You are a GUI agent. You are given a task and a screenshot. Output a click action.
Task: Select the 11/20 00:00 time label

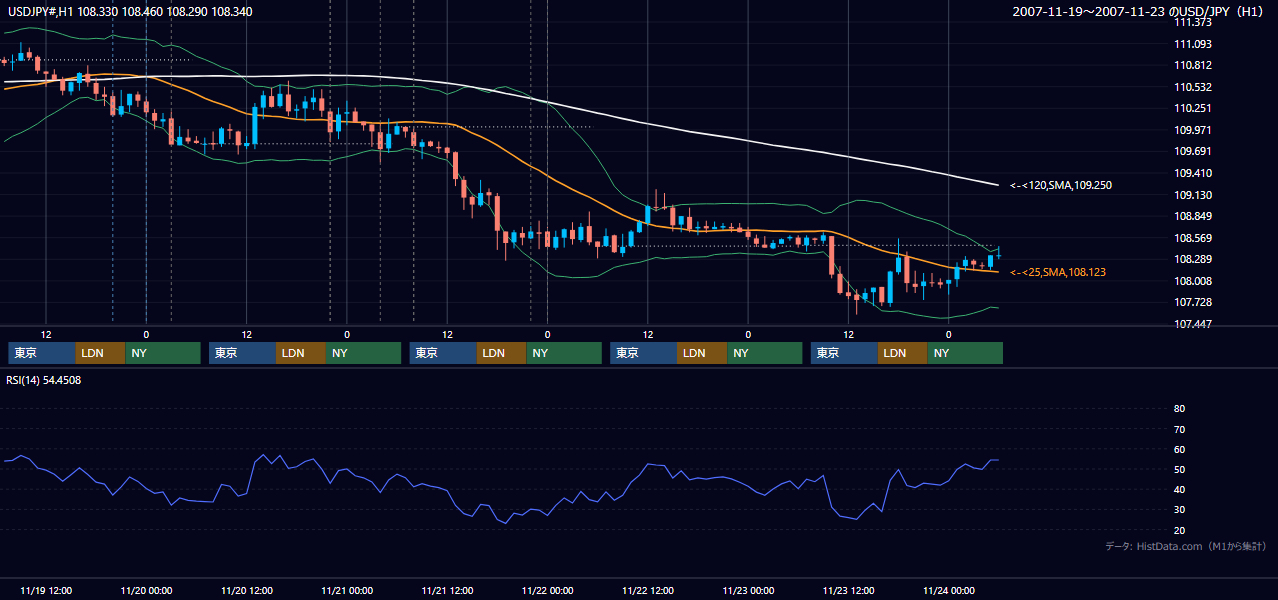[146, 590]
